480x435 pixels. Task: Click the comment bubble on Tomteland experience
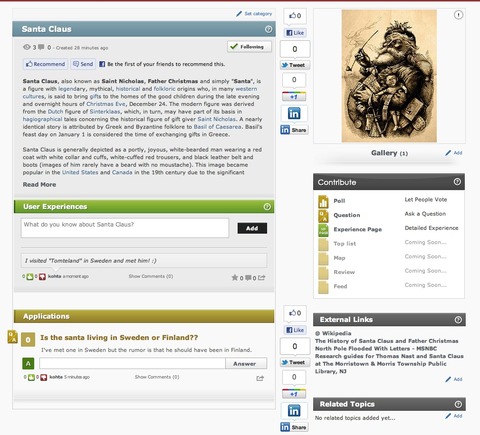tap(248, 277)
